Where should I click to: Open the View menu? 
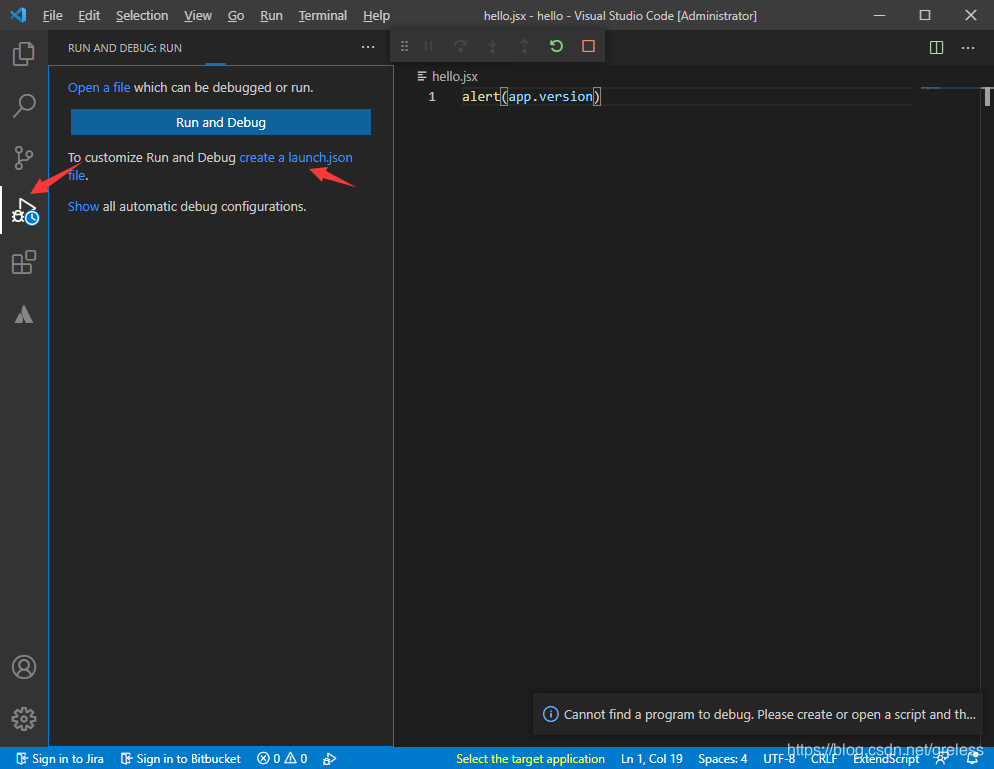click(x=198, y=15)
